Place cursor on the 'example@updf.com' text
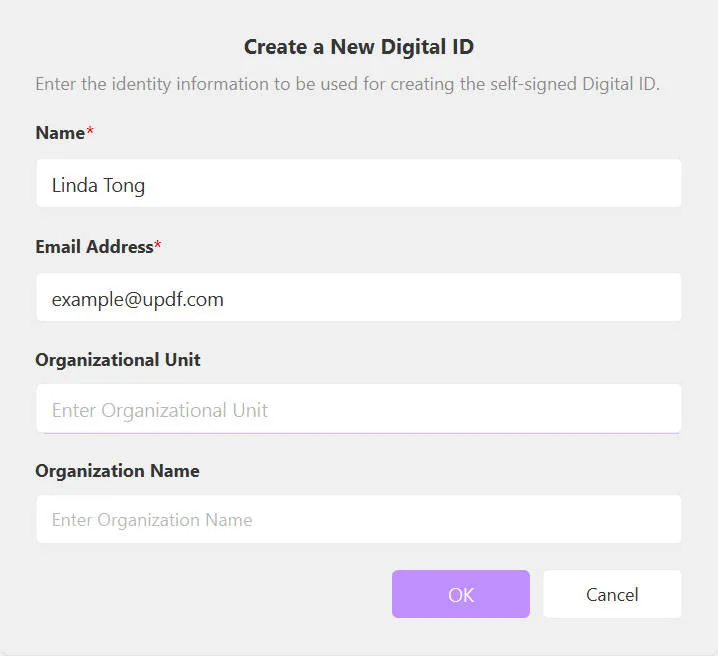 (x=137, y=299)
